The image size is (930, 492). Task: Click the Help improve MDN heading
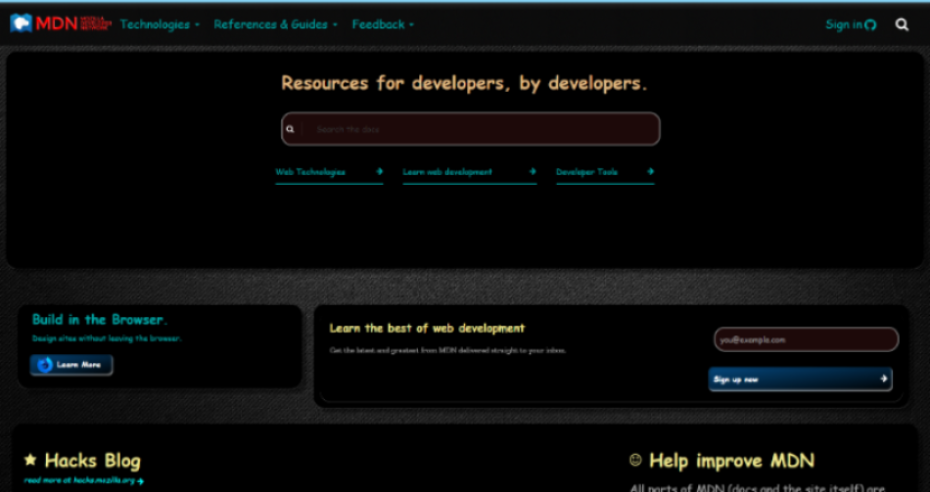pyautogui.click(x=732, y=461)
